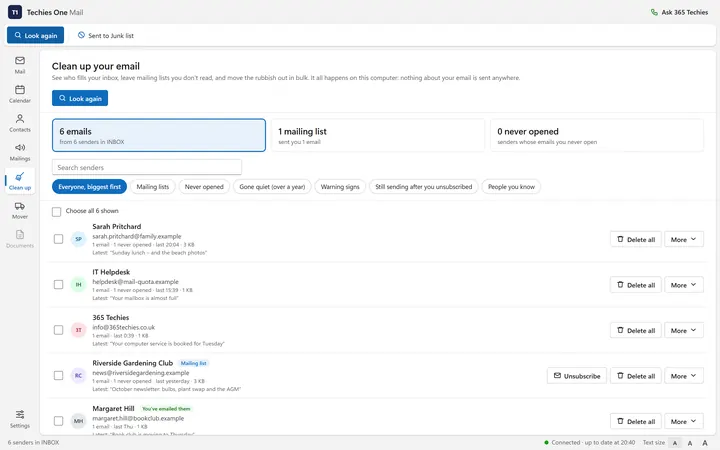Tick IT Helpdesk's checkbox
Viewport: 720px width, 450px height.
tap(58, 284)
